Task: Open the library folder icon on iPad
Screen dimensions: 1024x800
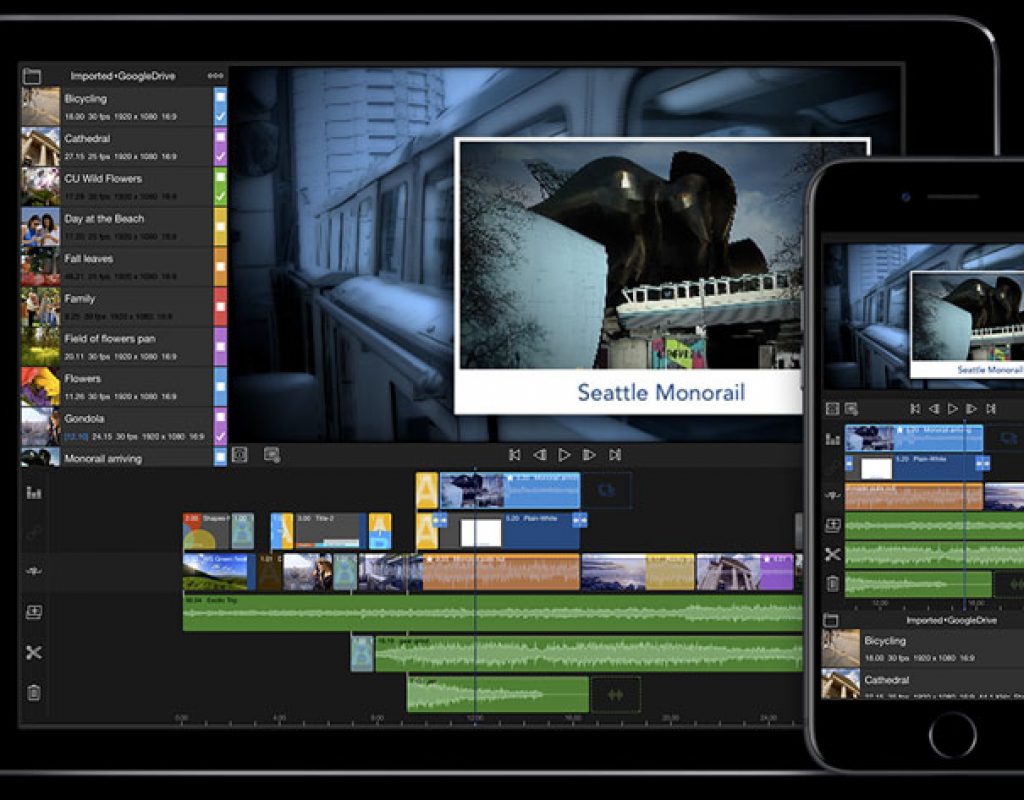Action: (31, 76)
